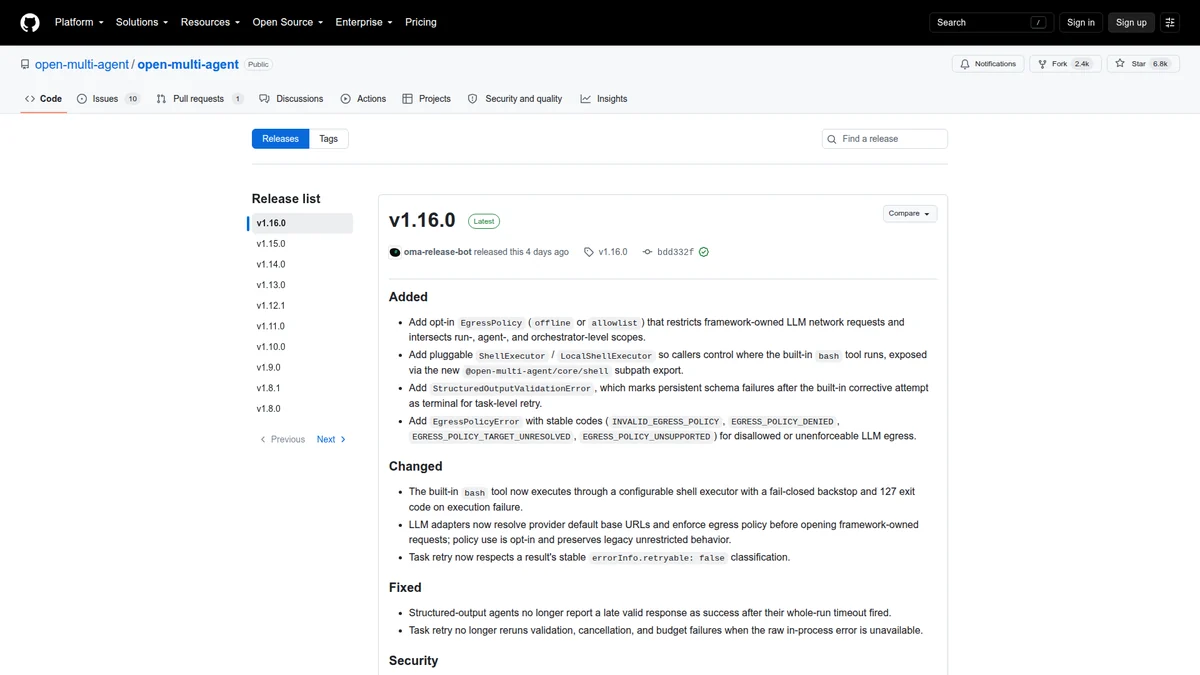Open commit bdd332f link

point(675,252)
